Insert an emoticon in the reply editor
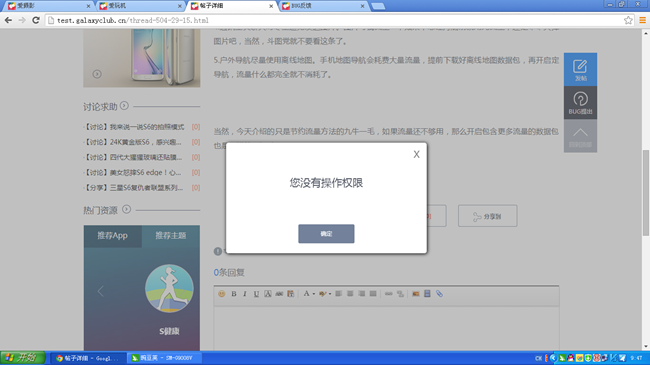The height and width of the screenshot is (365, 650). 222,294
